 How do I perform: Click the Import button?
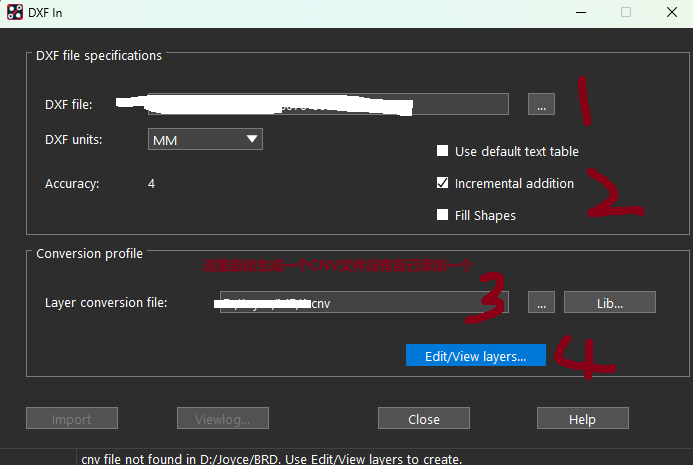point(72,418)
